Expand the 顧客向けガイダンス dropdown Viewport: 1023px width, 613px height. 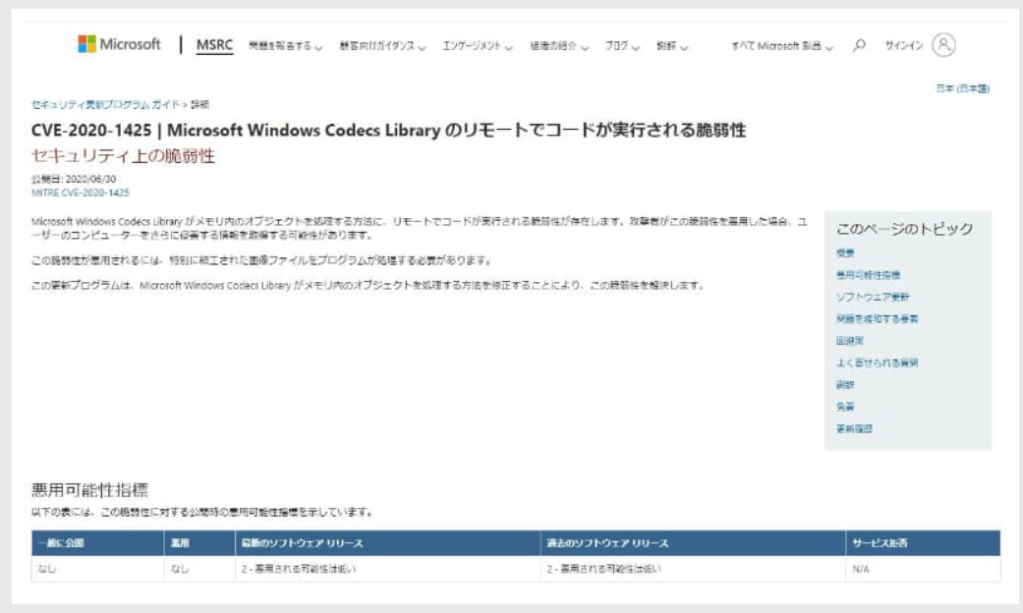(x=383, y=46)
